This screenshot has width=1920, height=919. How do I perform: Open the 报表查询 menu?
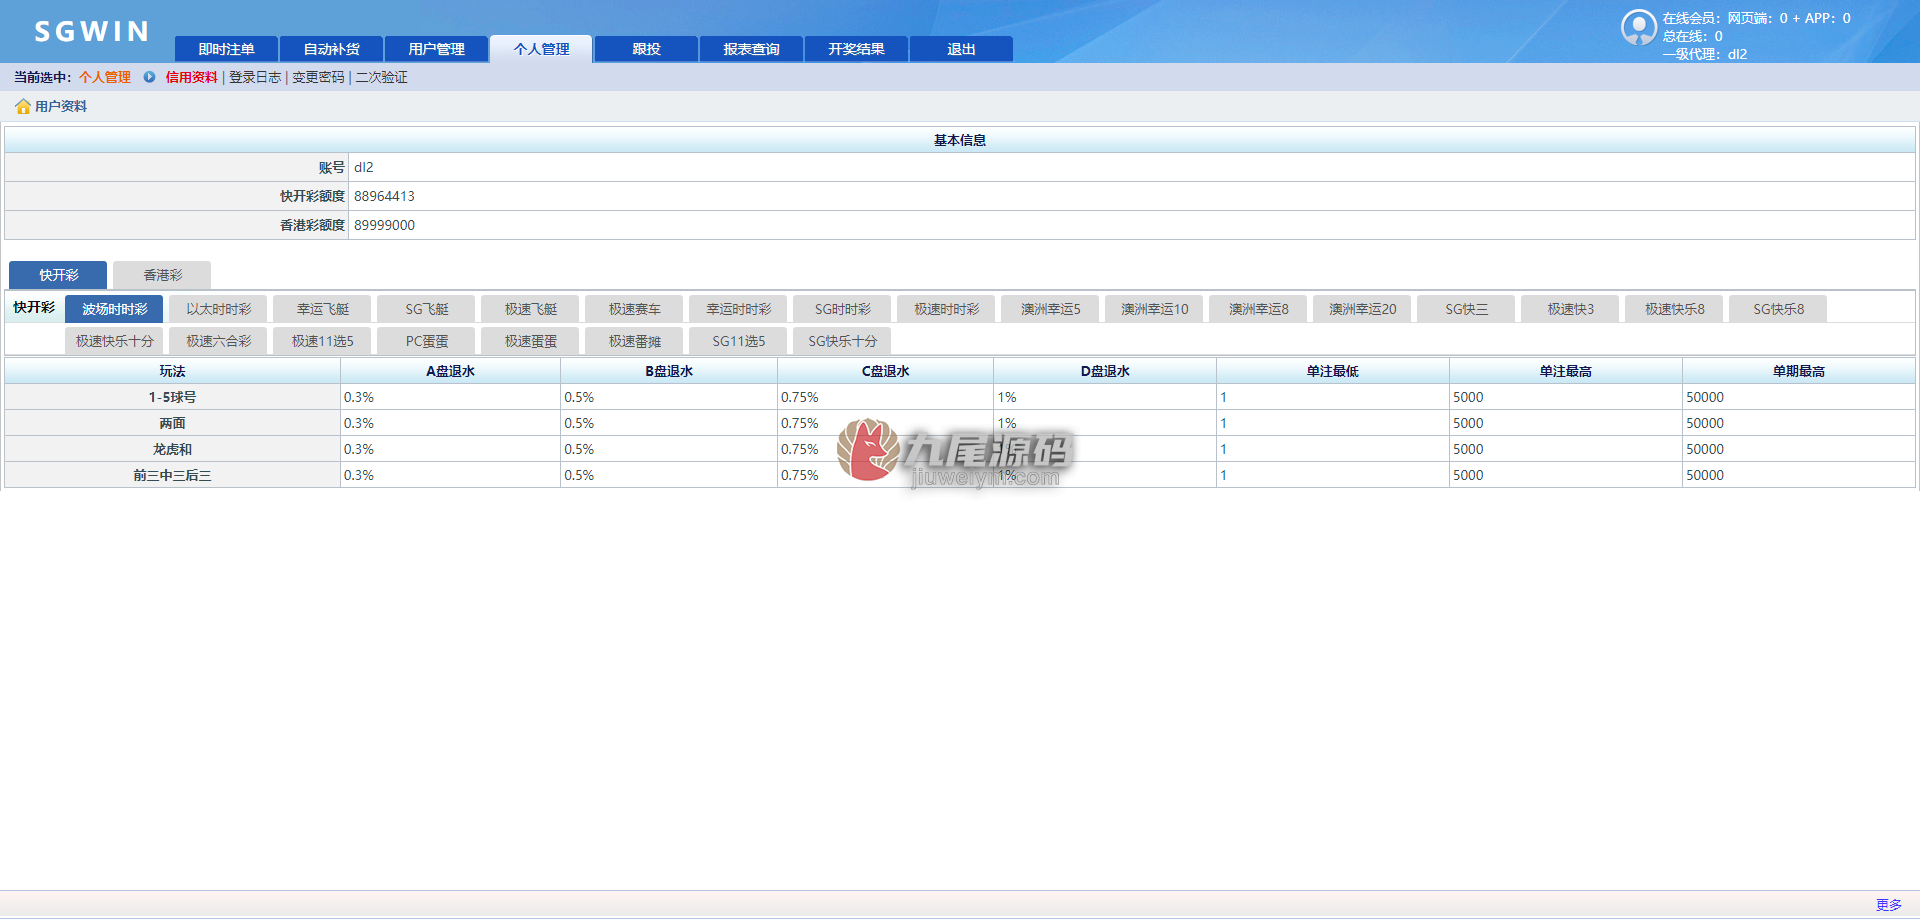(751, 49)
